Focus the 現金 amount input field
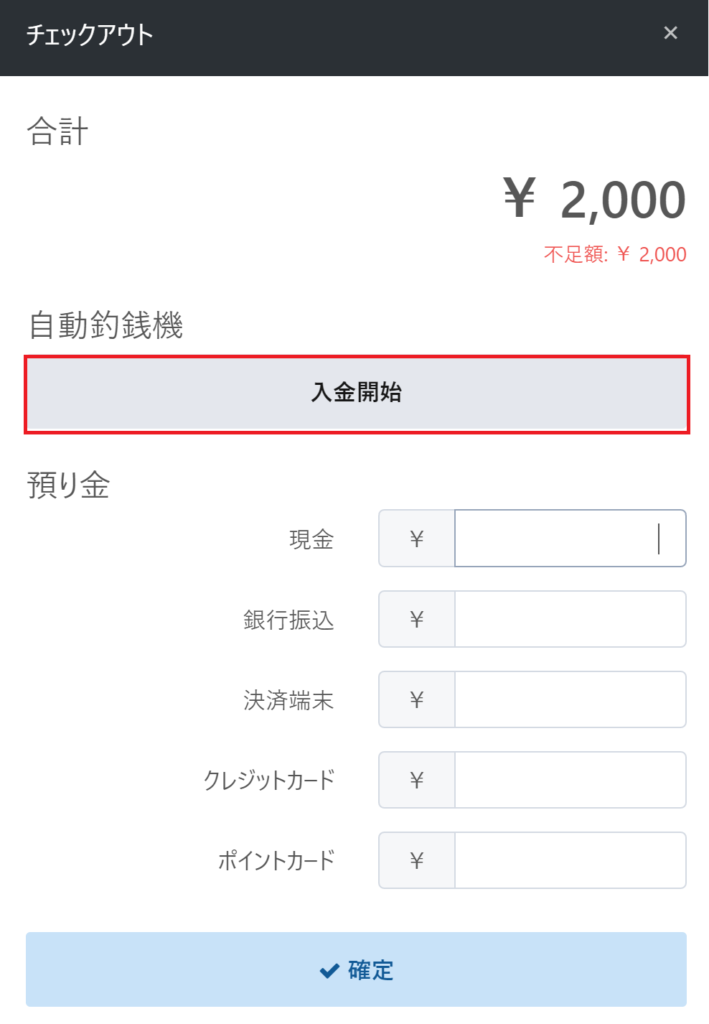 (569, 539)
